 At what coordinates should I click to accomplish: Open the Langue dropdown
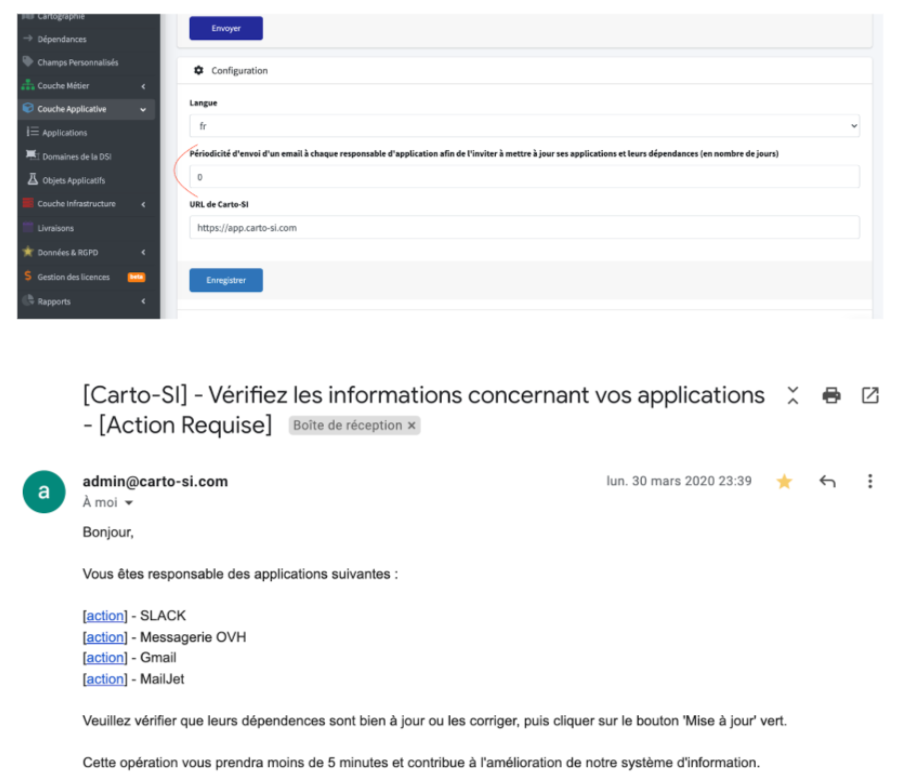(x=524, y=126)
